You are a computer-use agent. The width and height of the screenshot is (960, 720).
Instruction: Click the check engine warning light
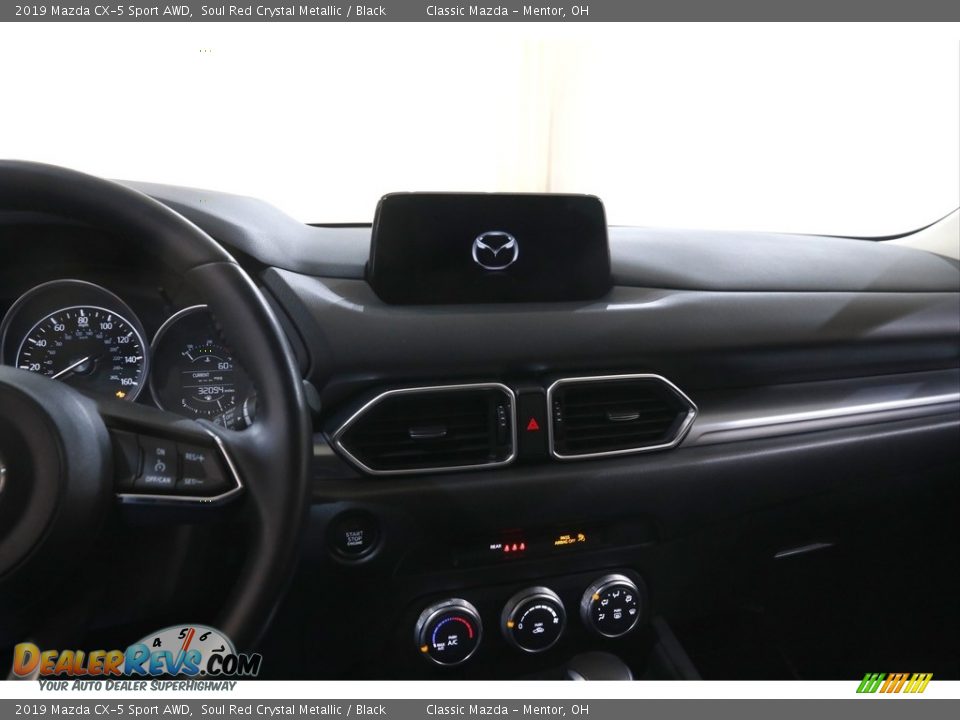(x=120, y=394)
